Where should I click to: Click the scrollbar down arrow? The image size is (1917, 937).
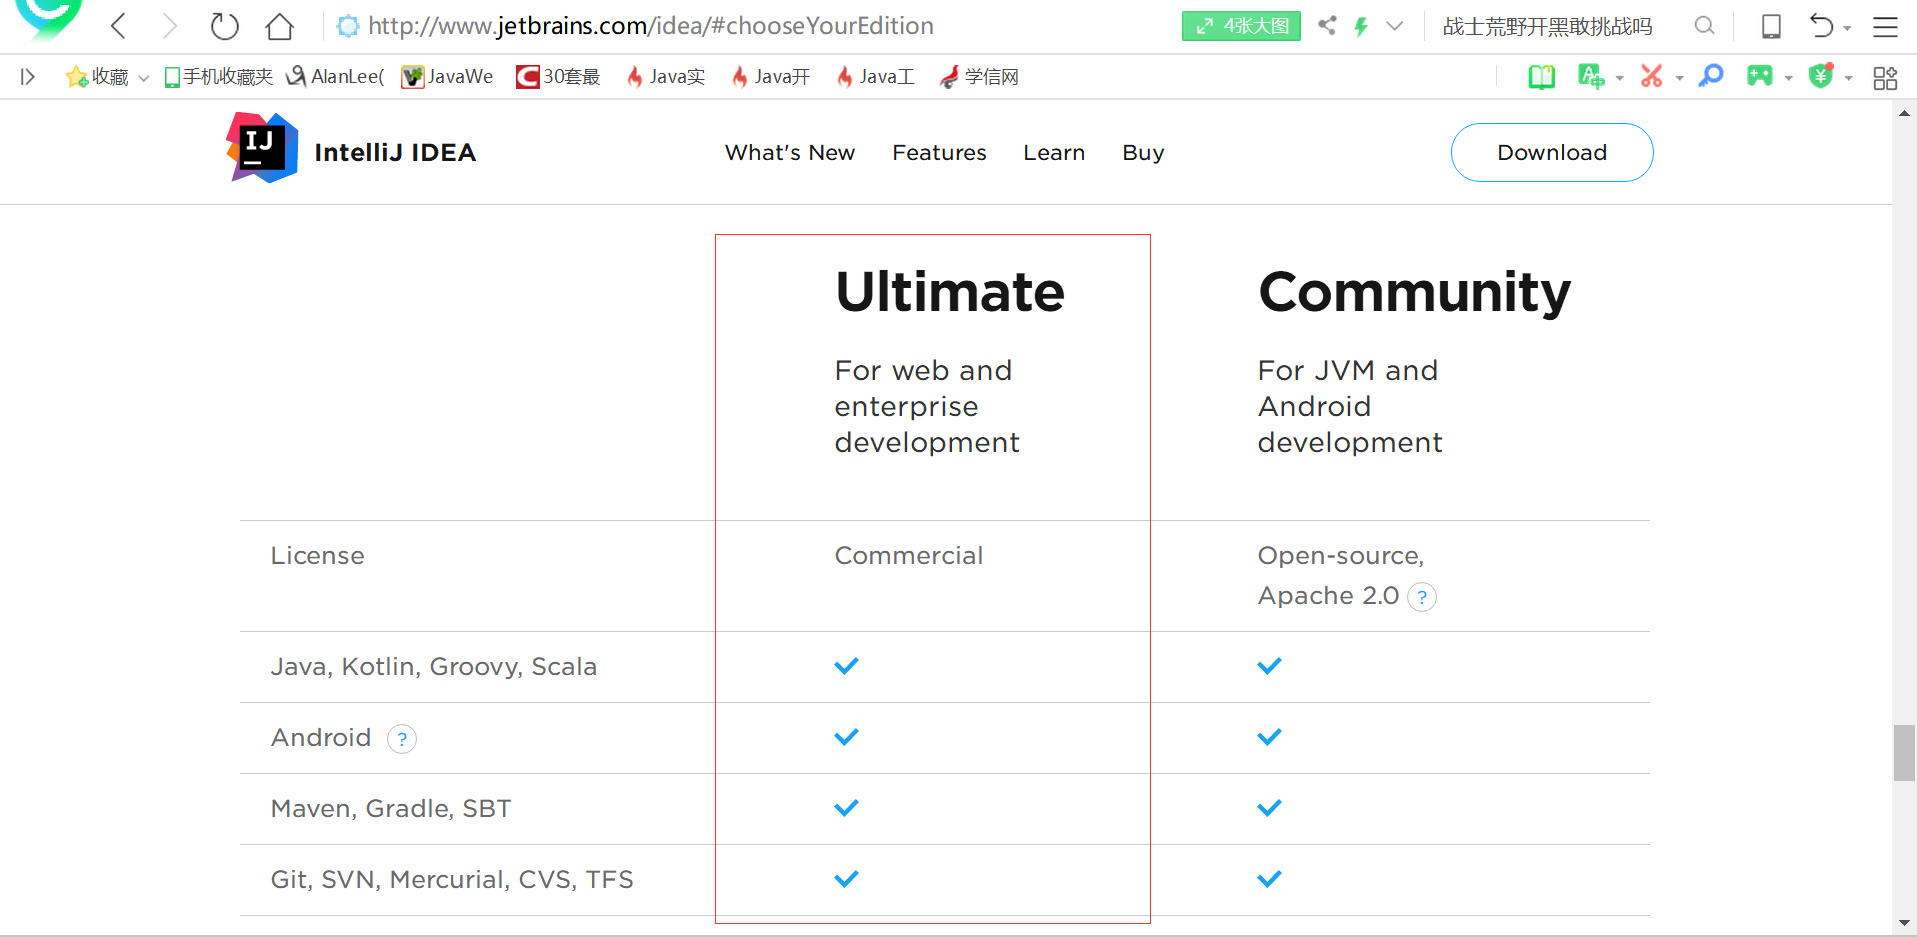tap(1904, 923)
